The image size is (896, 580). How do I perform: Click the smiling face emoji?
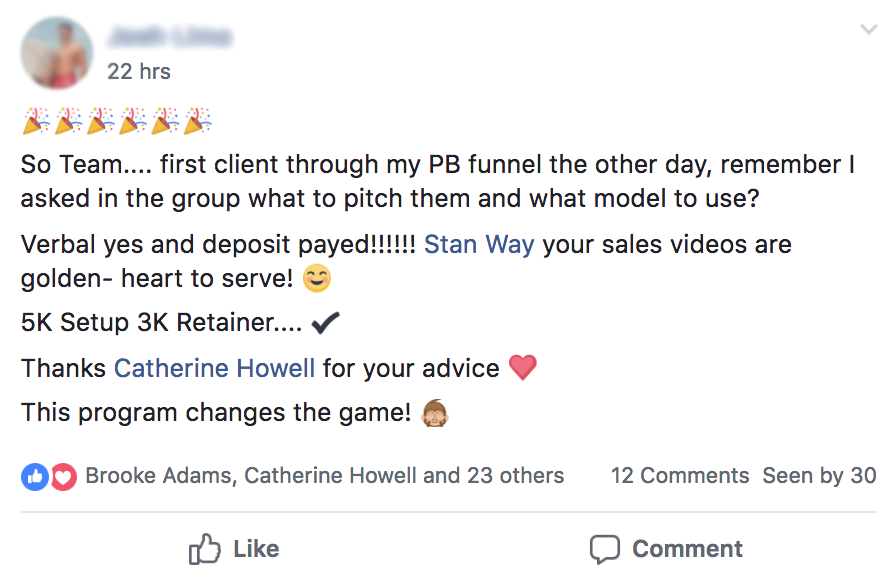(316, 281)
